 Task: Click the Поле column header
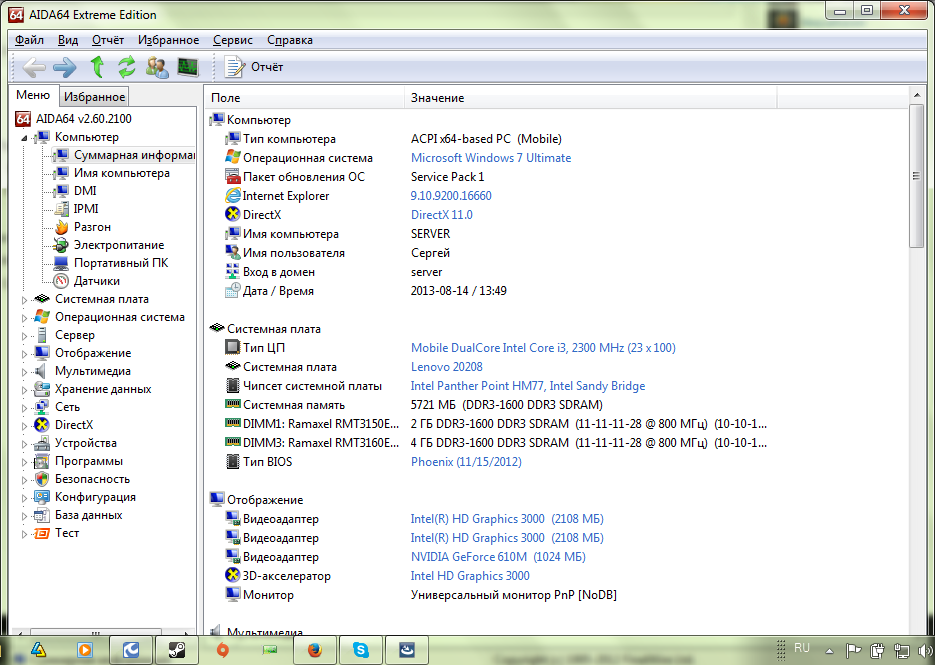[305, 98]
